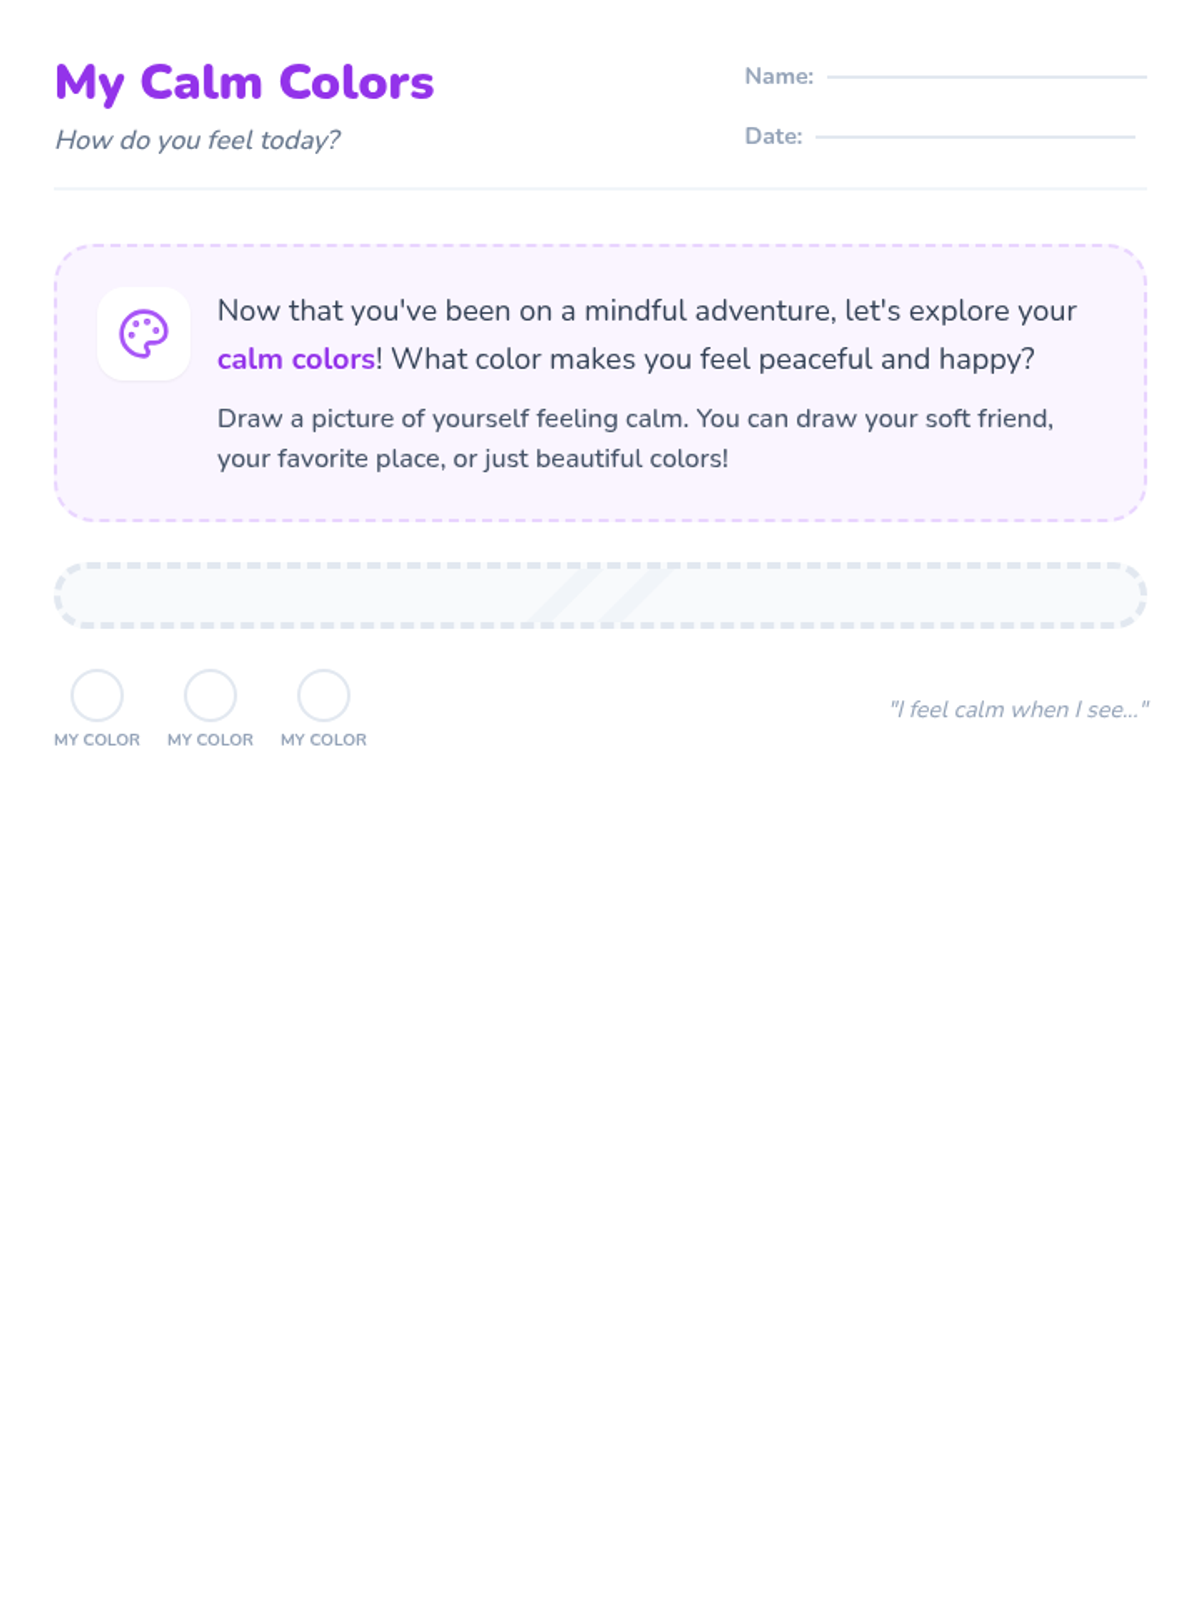Screen dimensions: 1200x1600
Task: Click the Draw a picture instruction paragraph
Action: (x=635, y=438)
